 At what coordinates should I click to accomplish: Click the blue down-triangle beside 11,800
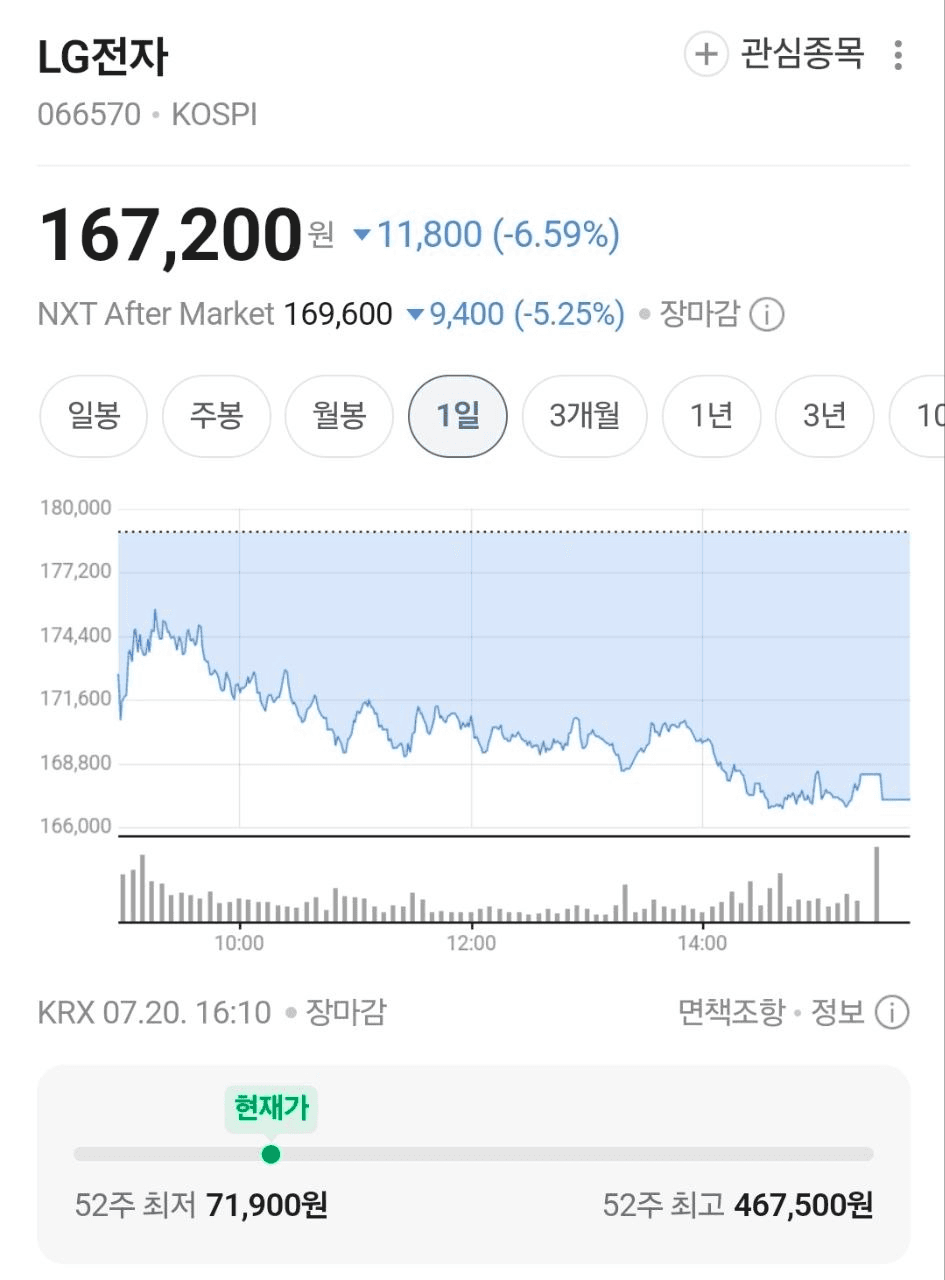(362, 236)
